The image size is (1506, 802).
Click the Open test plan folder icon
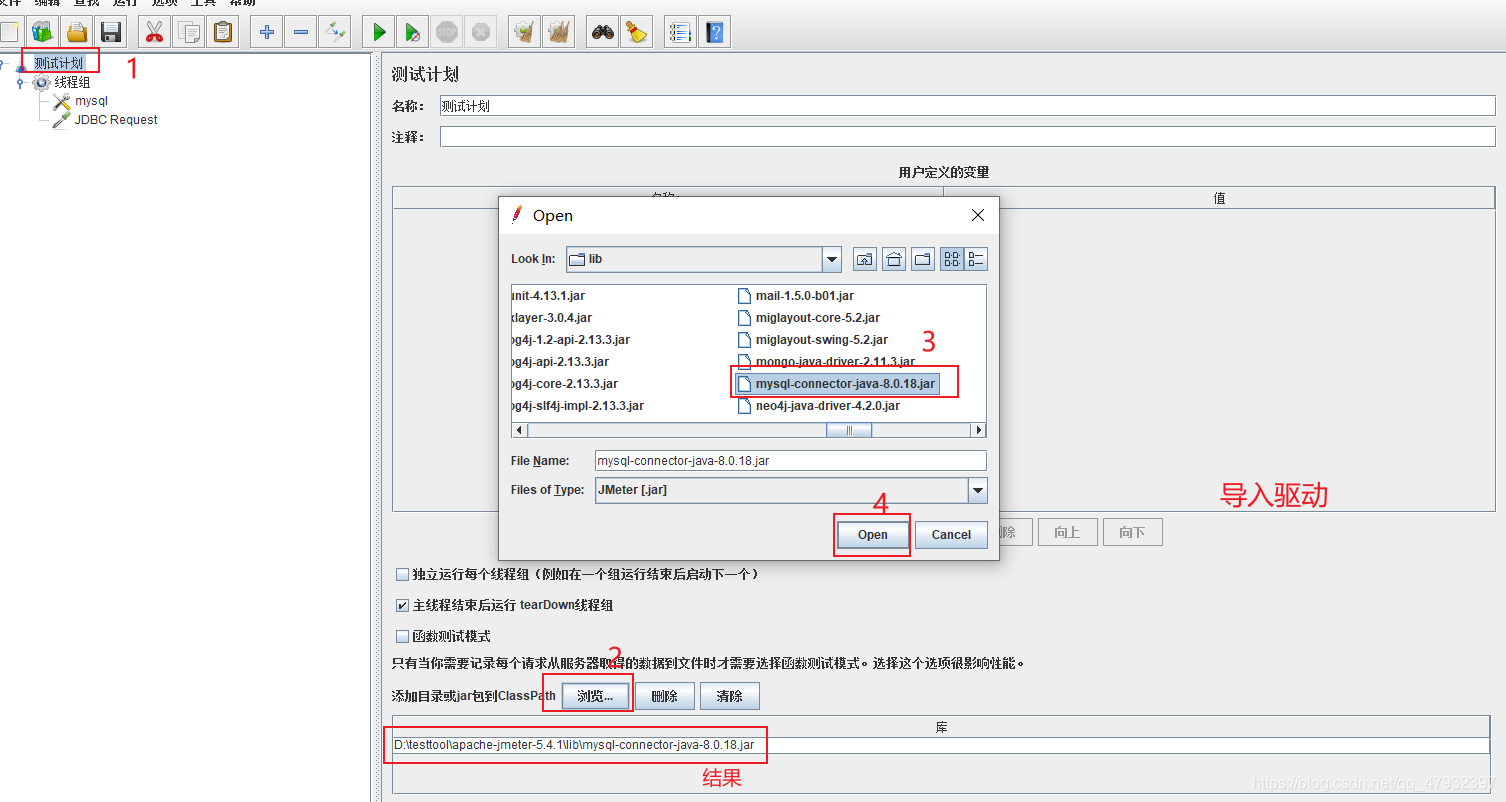77,32
